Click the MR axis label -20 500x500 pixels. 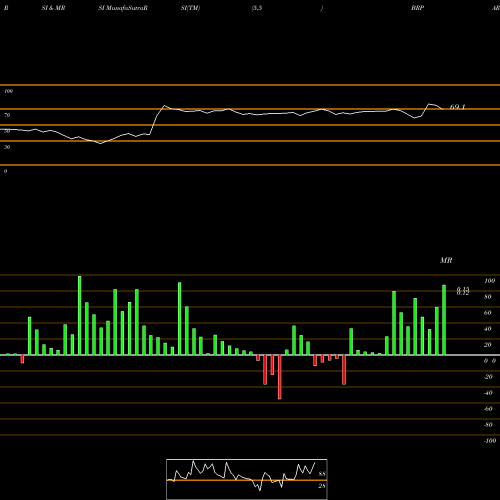click(488, 377)
